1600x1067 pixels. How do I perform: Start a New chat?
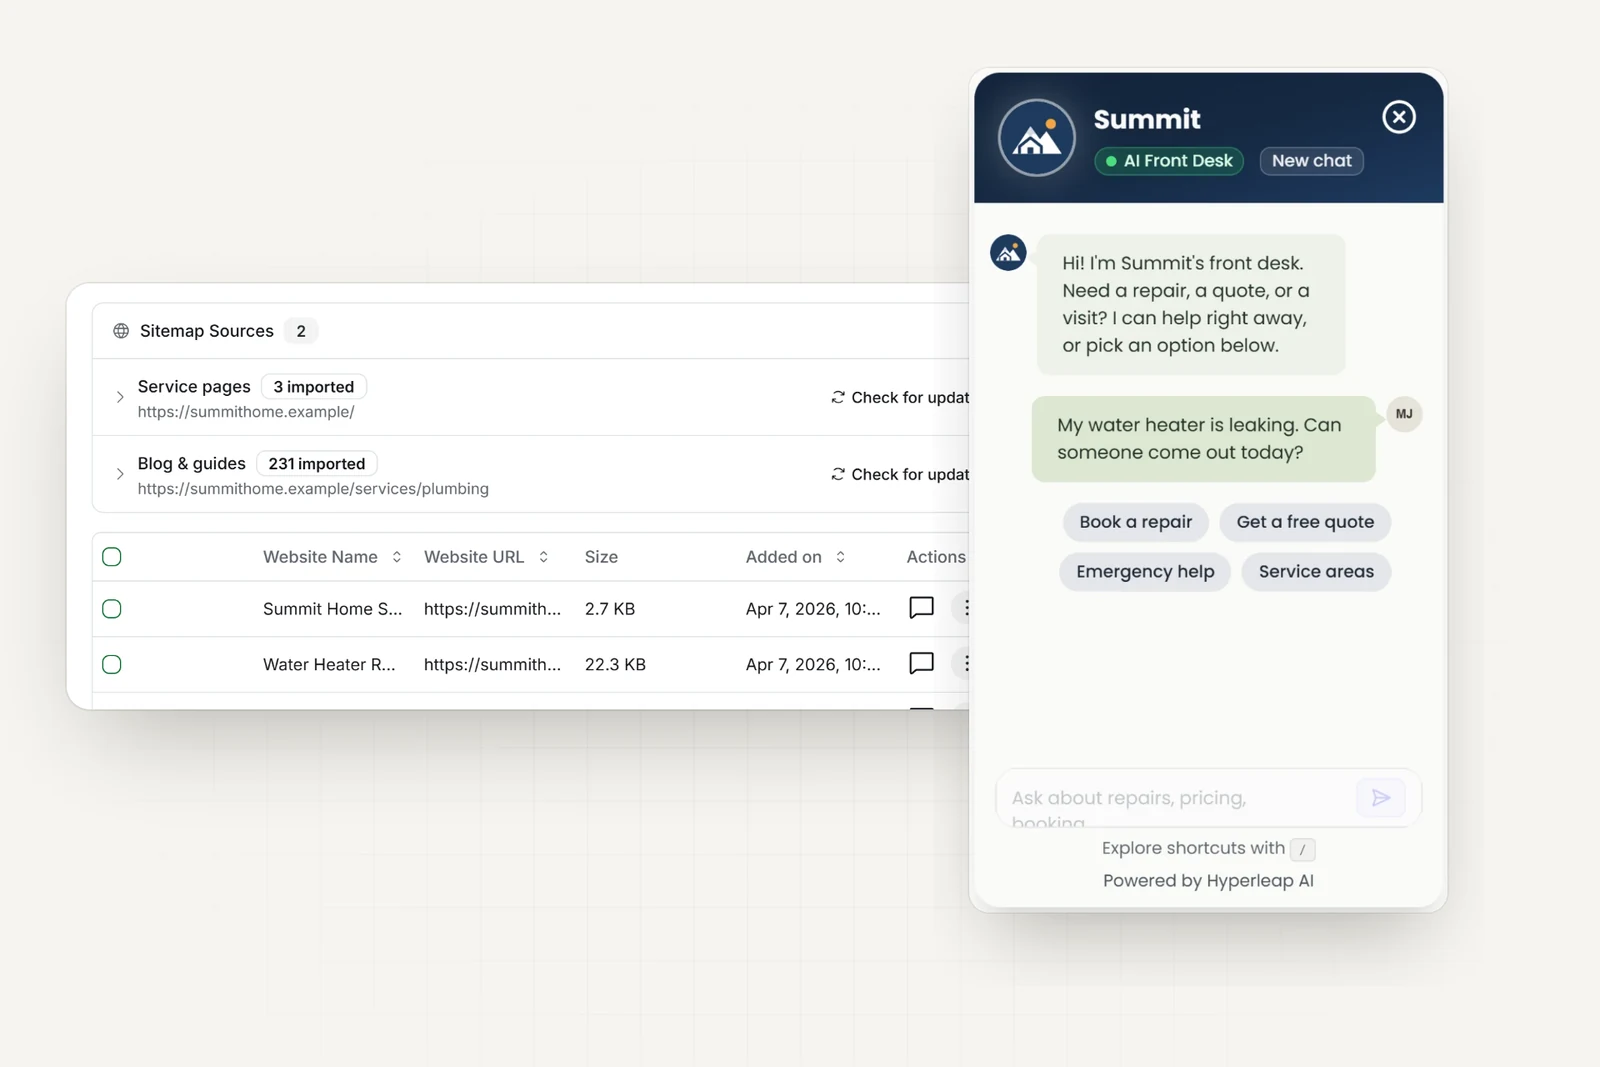click(x=1311, y=161)
